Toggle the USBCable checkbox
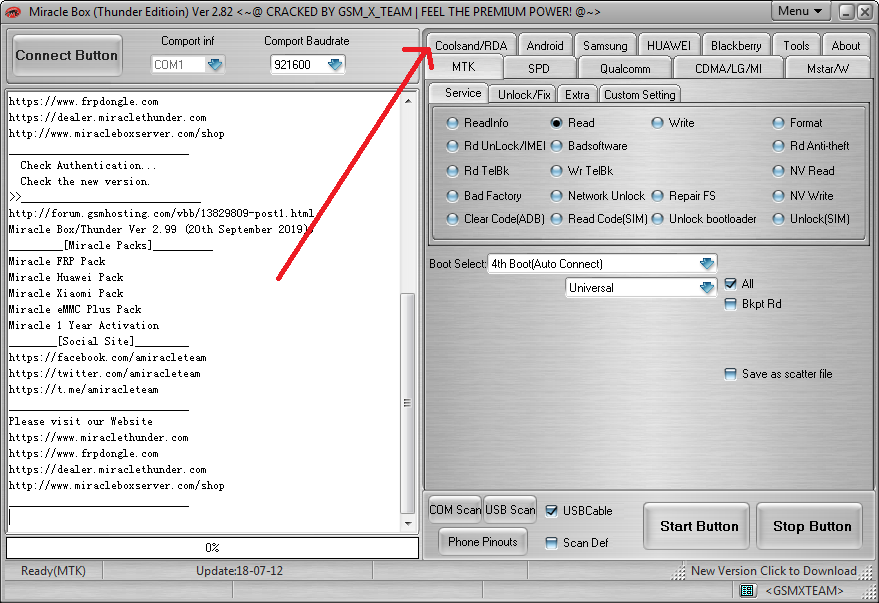Image resolution: width=879 pixels, height=603 pixels. coord(552,511)
